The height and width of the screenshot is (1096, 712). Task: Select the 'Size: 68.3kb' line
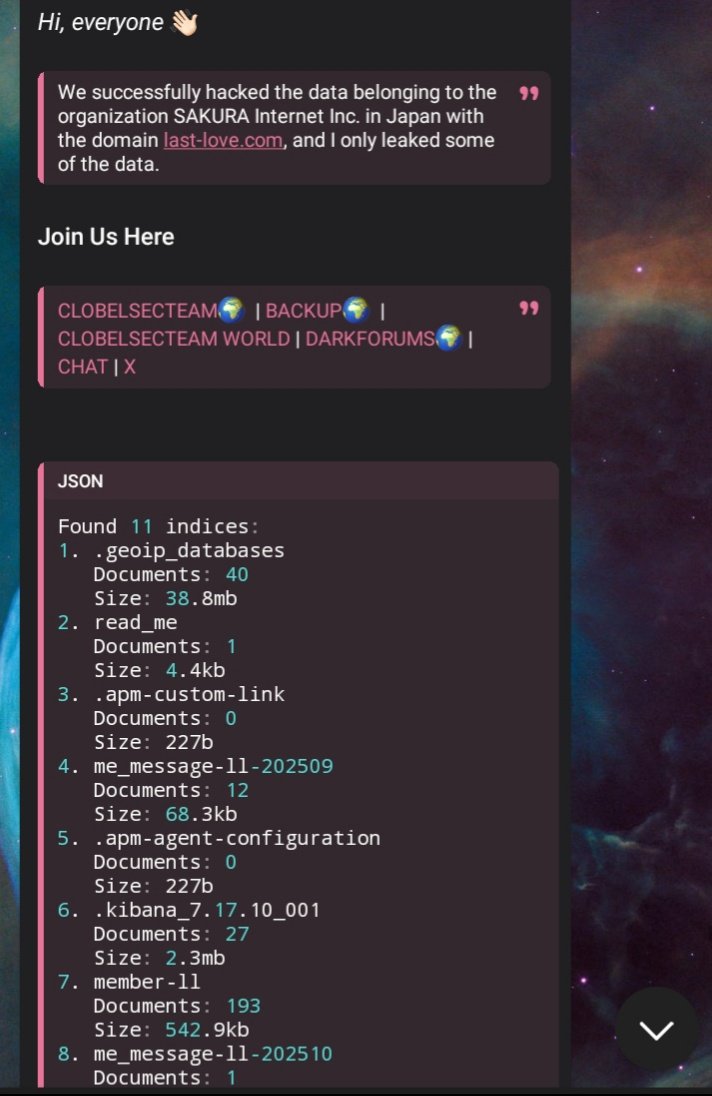point(166,814)
